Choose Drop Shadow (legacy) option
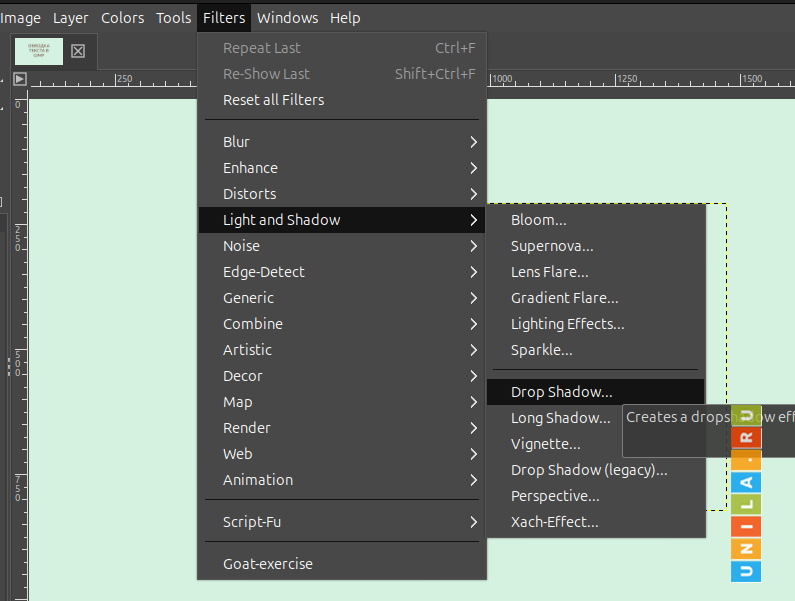Image resolution: width=795 pixels, height=601 pixels. [588, 470]
